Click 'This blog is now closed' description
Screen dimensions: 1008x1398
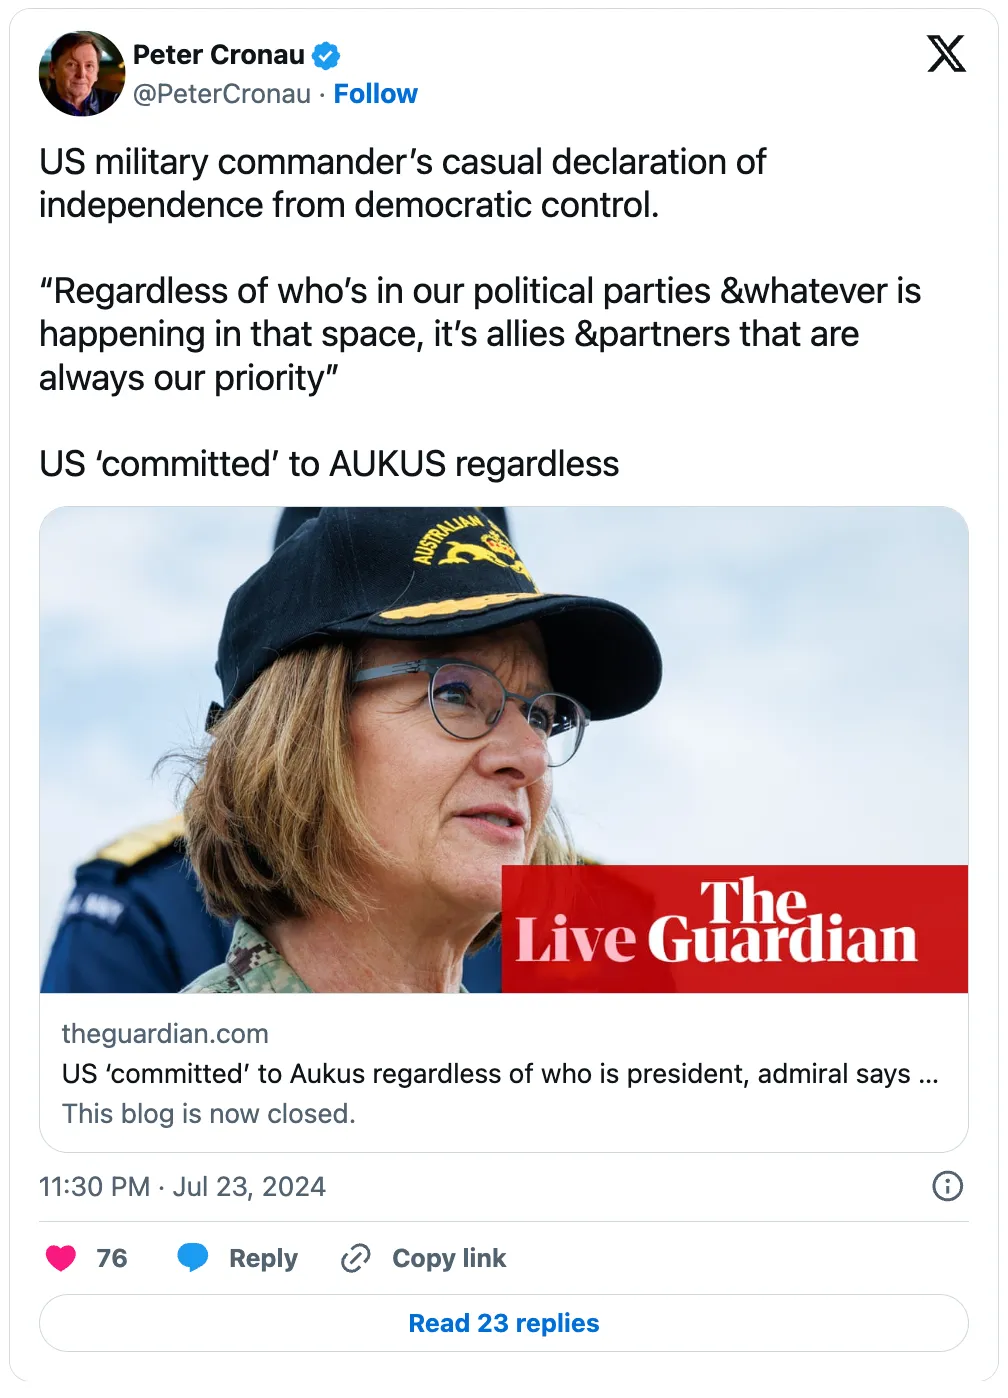click(209, 1114)
